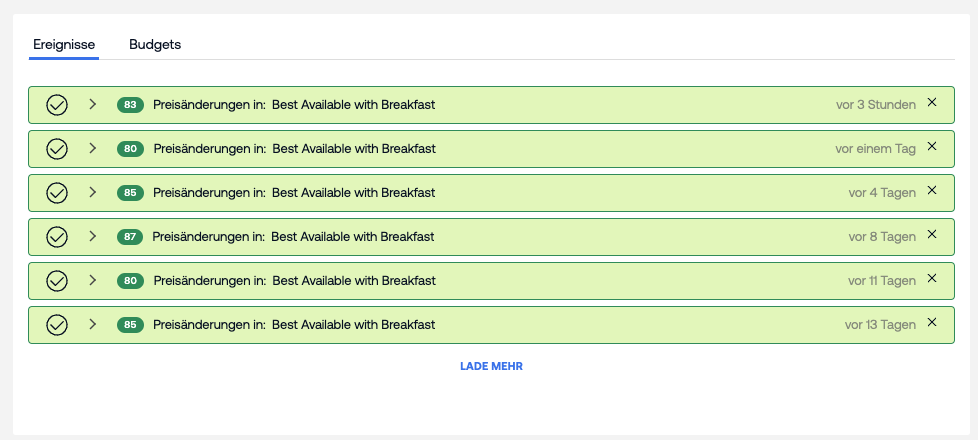Viewport: 978px width, 440px height.
Task: Switch to the Budgets tab
Action: click(x=155, y=44)
